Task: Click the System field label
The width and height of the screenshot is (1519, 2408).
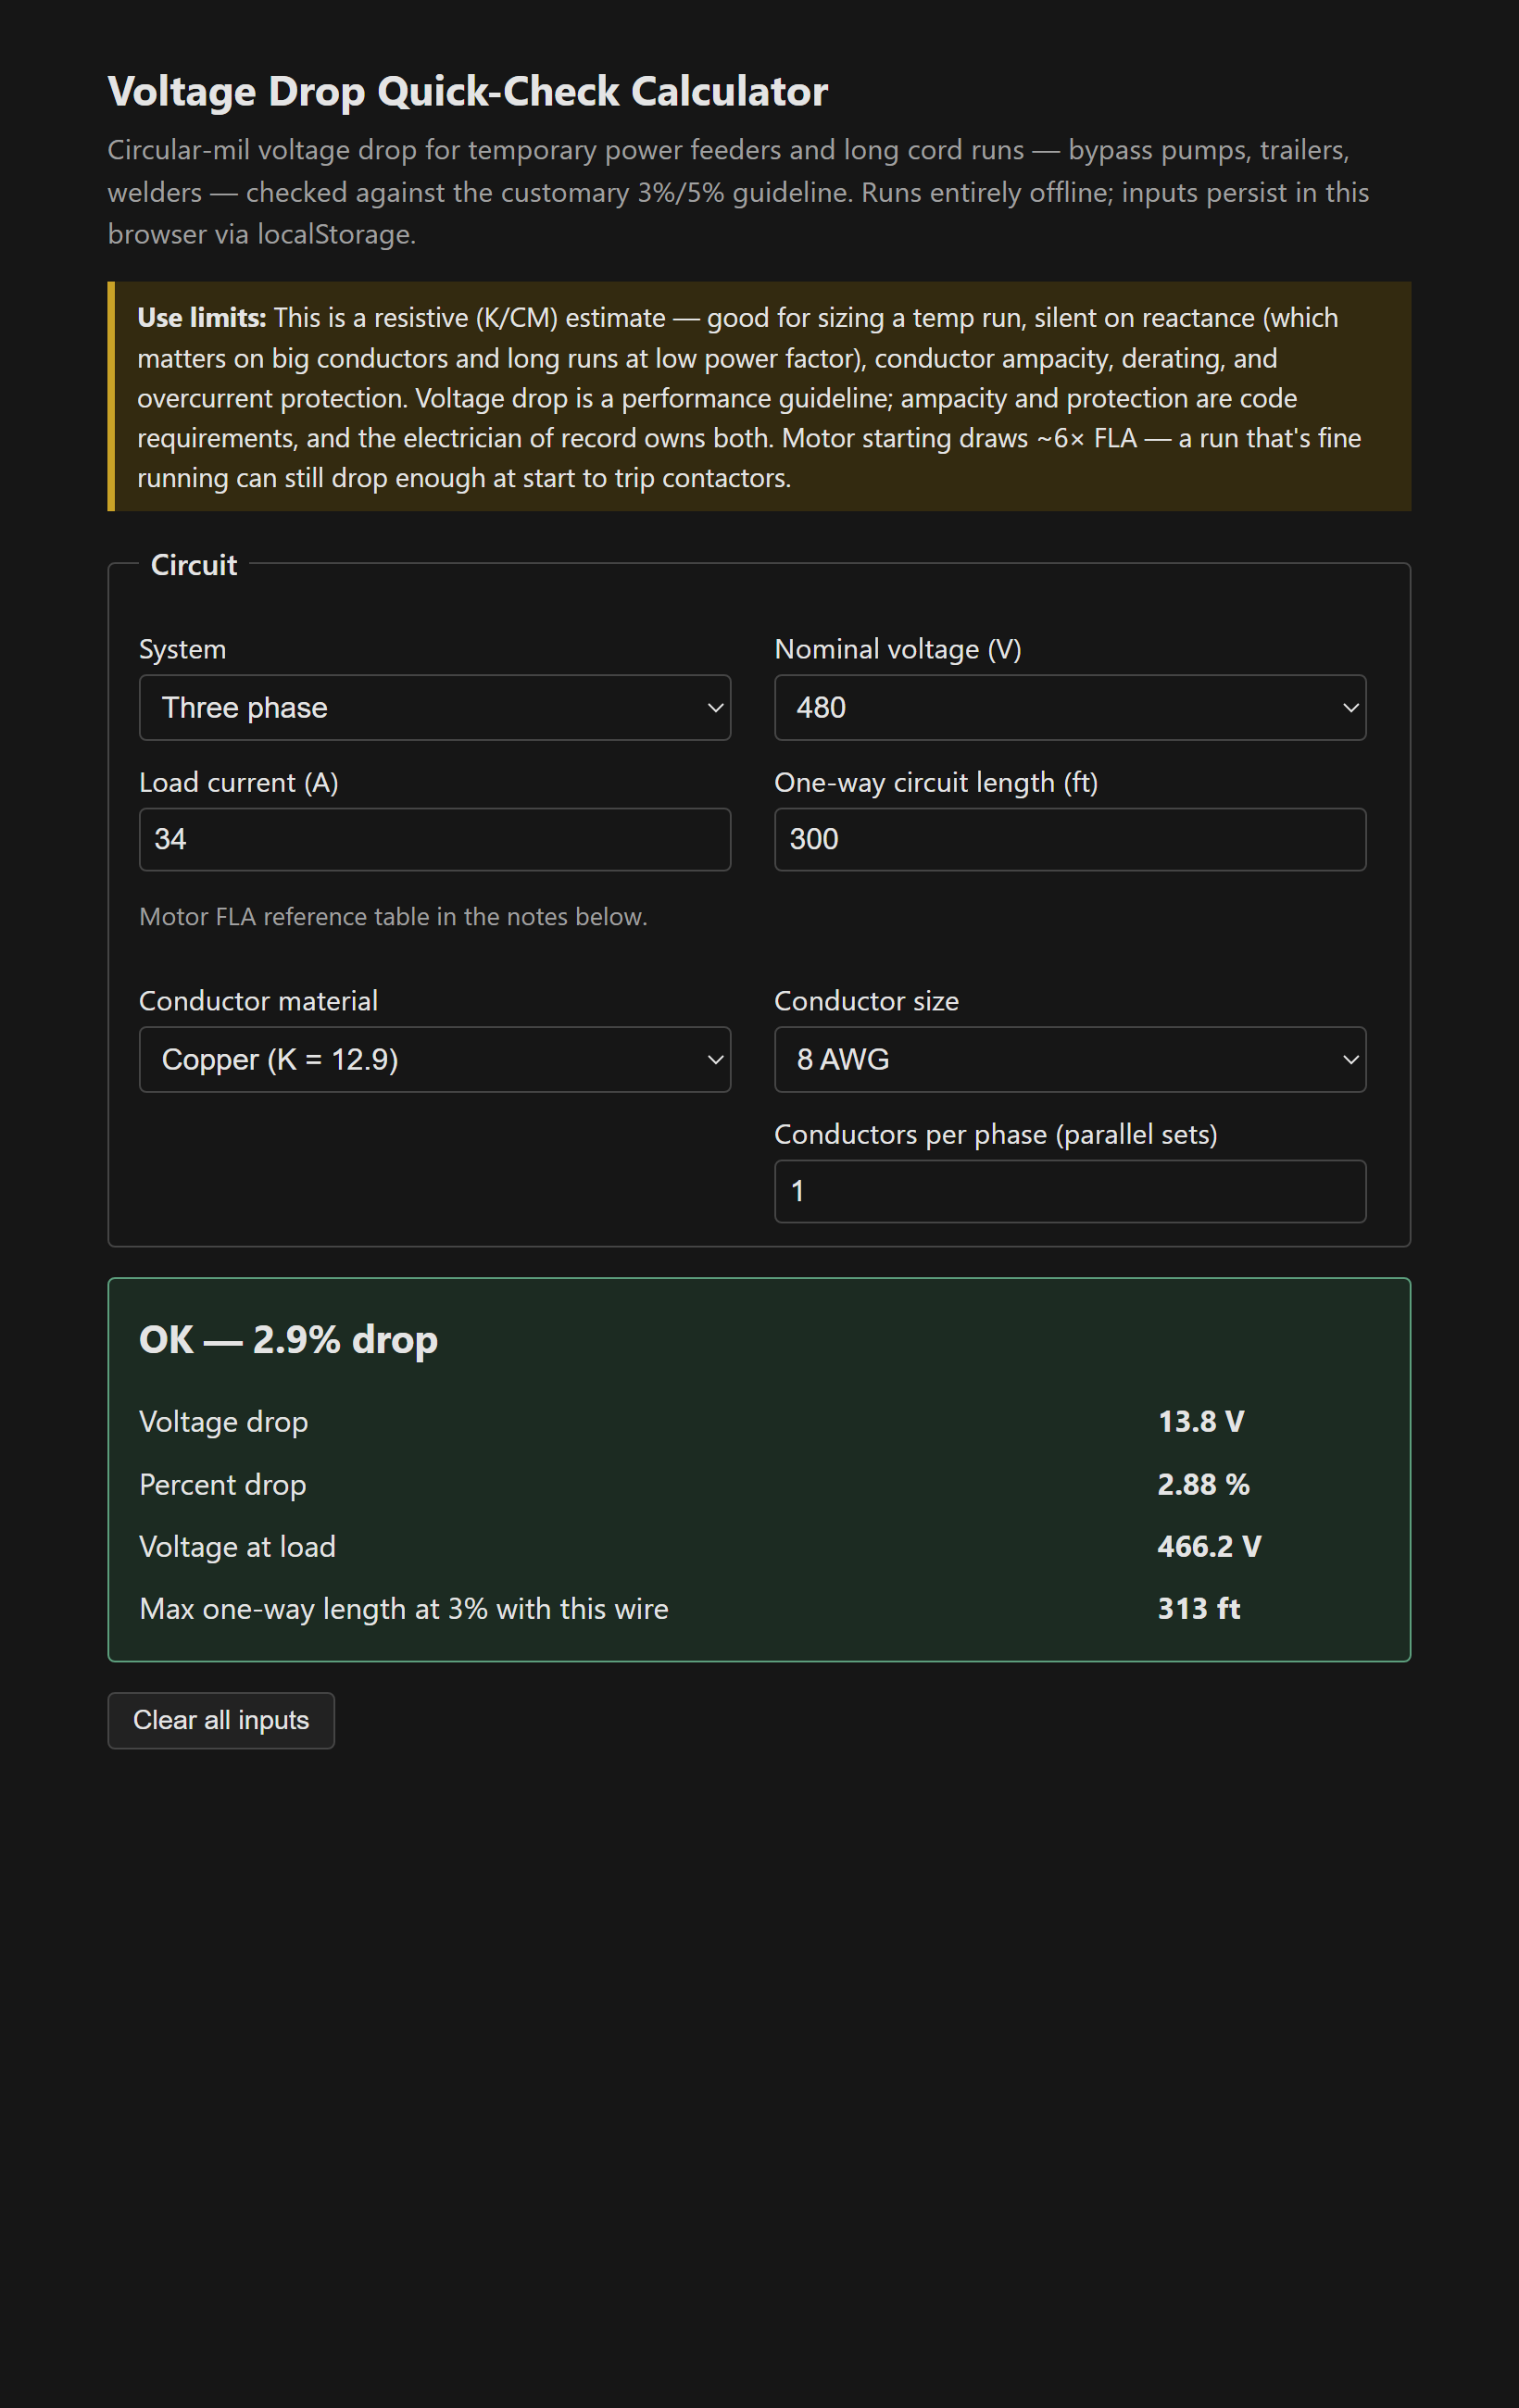Action: coord(183,649)
